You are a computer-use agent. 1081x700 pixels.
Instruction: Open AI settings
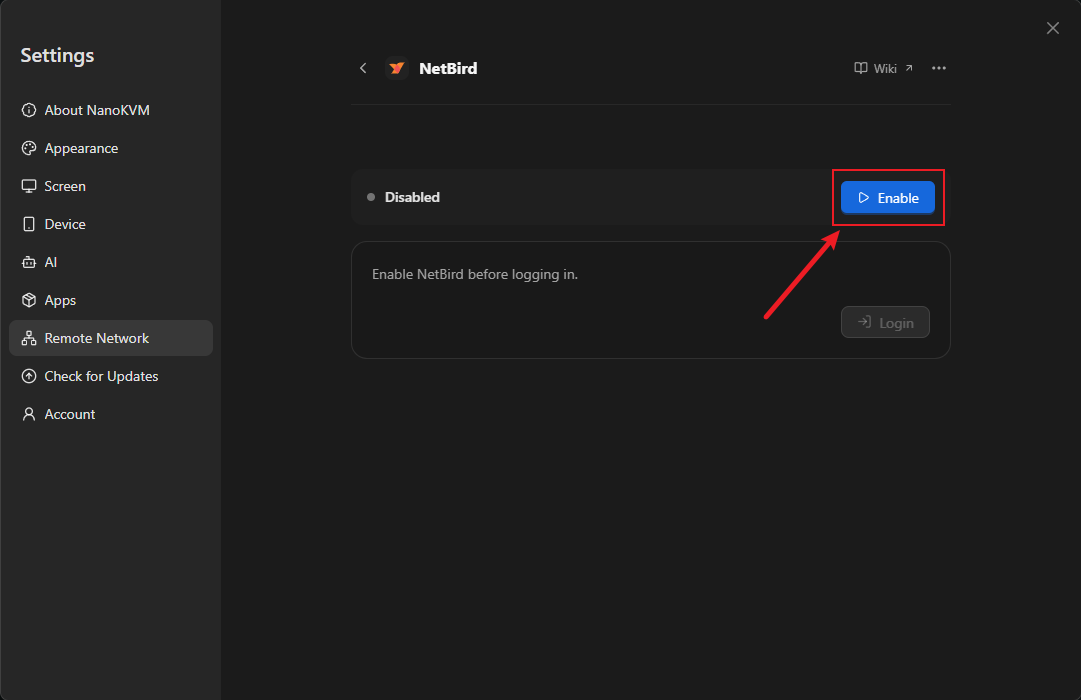tap(111, 262)
